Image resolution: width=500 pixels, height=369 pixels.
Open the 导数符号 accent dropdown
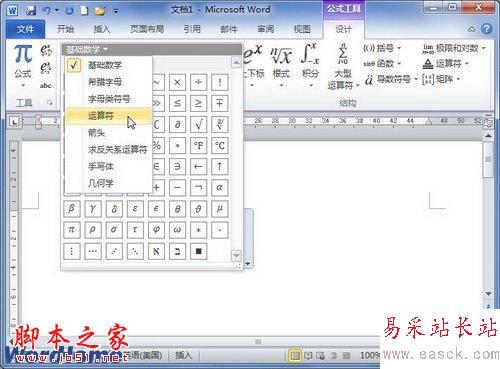[x=391, y=79]
